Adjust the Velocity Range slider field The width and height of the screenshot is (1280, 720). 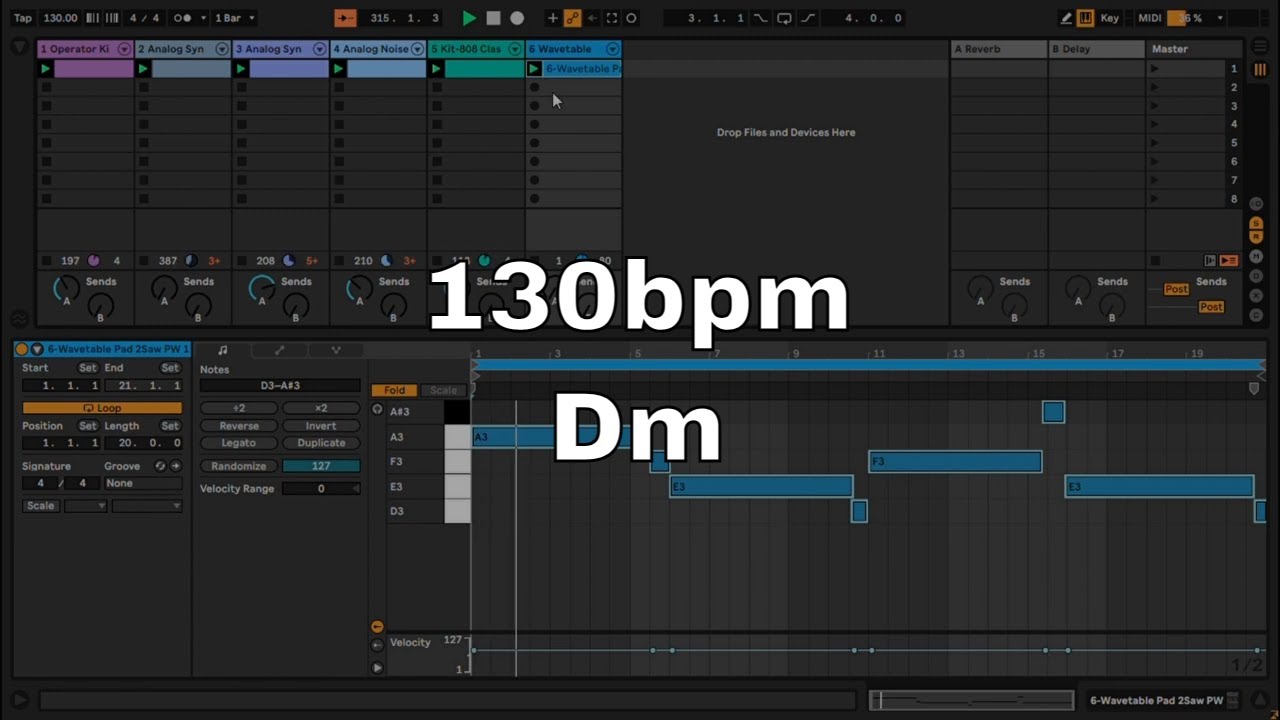tap(321, 489)
